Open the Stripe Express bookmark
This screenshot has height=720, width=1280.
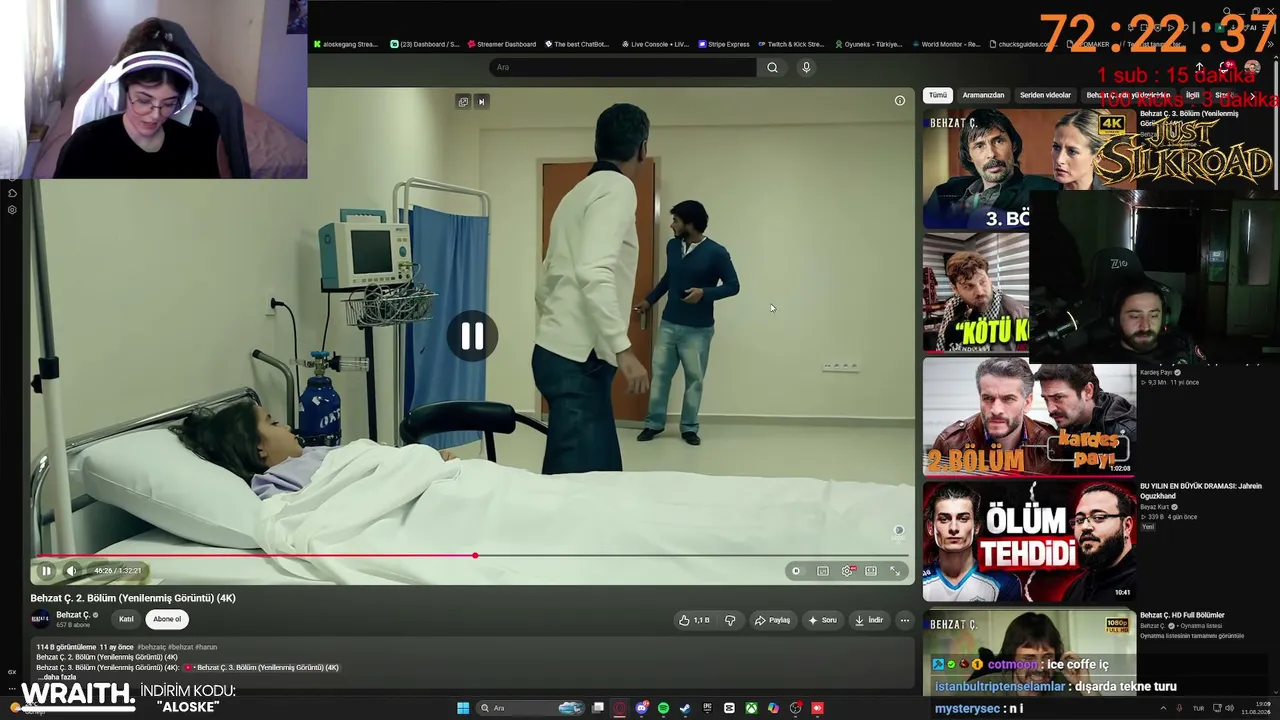[724, 44]
